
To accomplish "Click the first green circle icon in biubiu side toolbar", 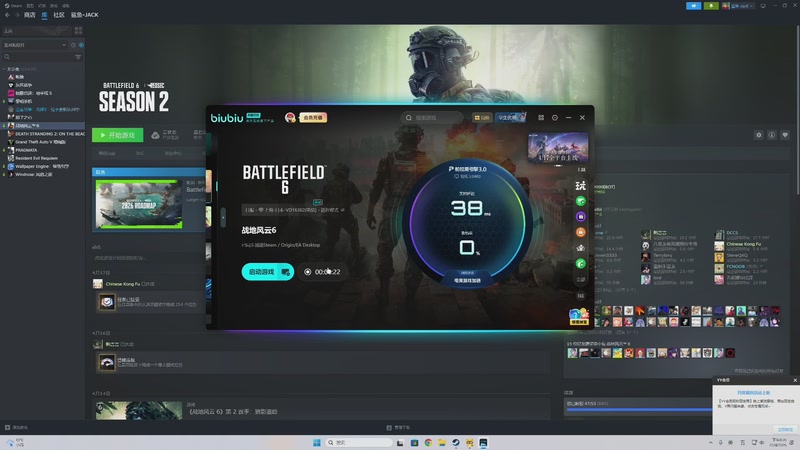I will click(x=581, y=201).
